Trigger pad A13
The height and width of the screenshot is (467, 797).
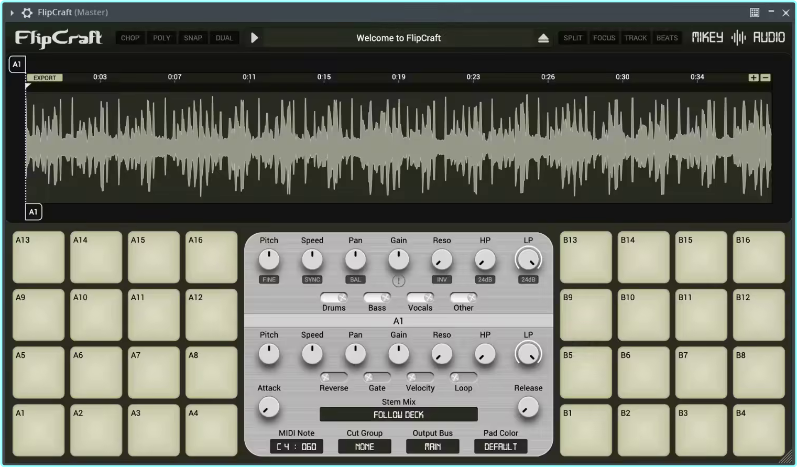tap(39, 257)
